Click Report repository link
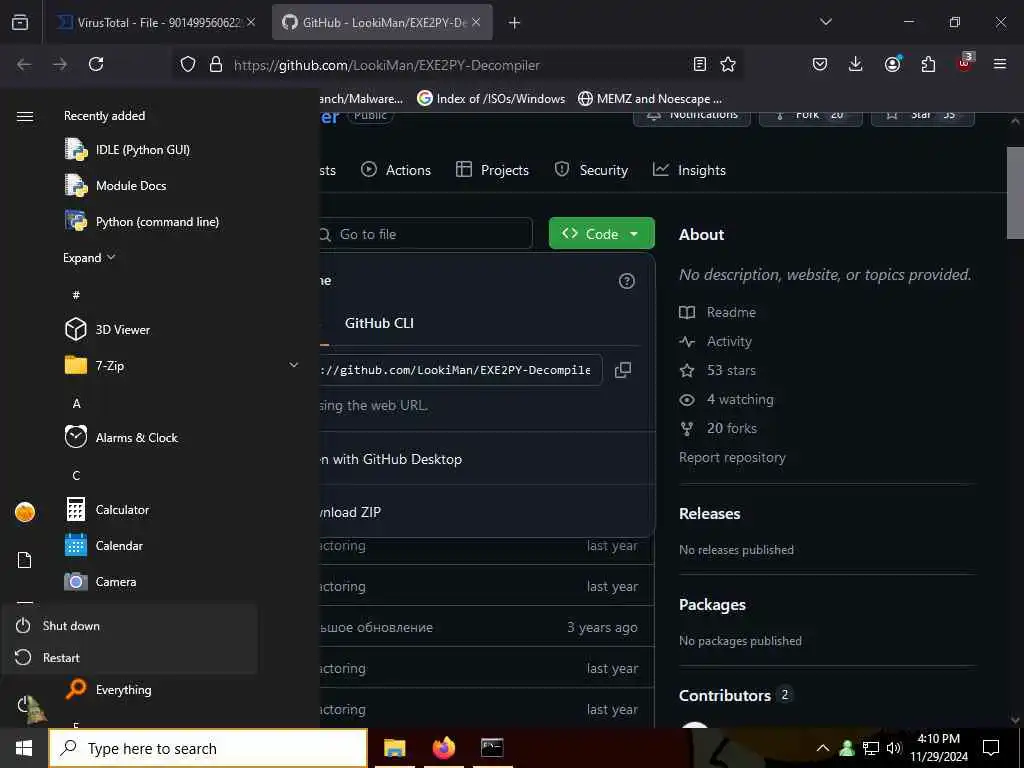 point(732,457)
